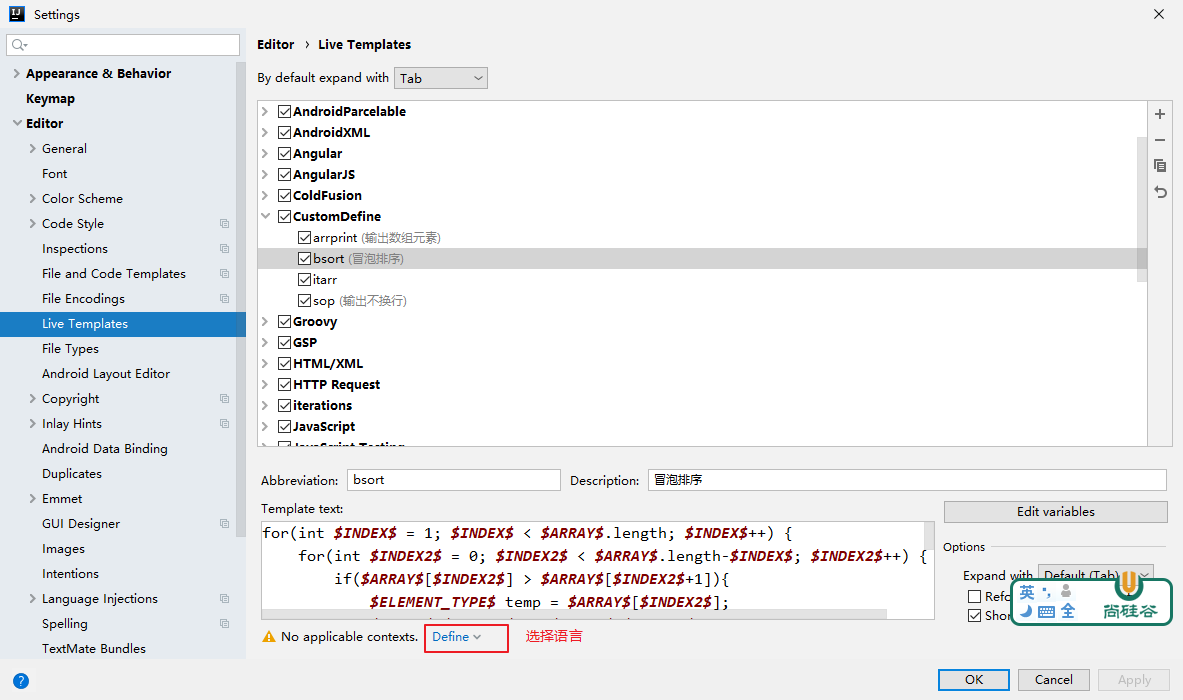Open the 'By default expand with' Tab dropdown
The height and width of the screenshot is (700, 1183).
click(441, 78)
